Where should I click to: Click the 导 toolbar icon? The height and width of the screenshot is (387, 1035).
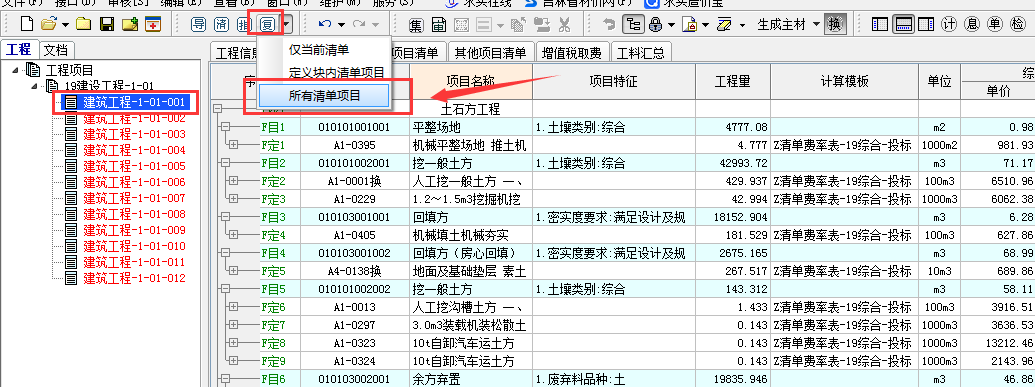click(199, 25)
